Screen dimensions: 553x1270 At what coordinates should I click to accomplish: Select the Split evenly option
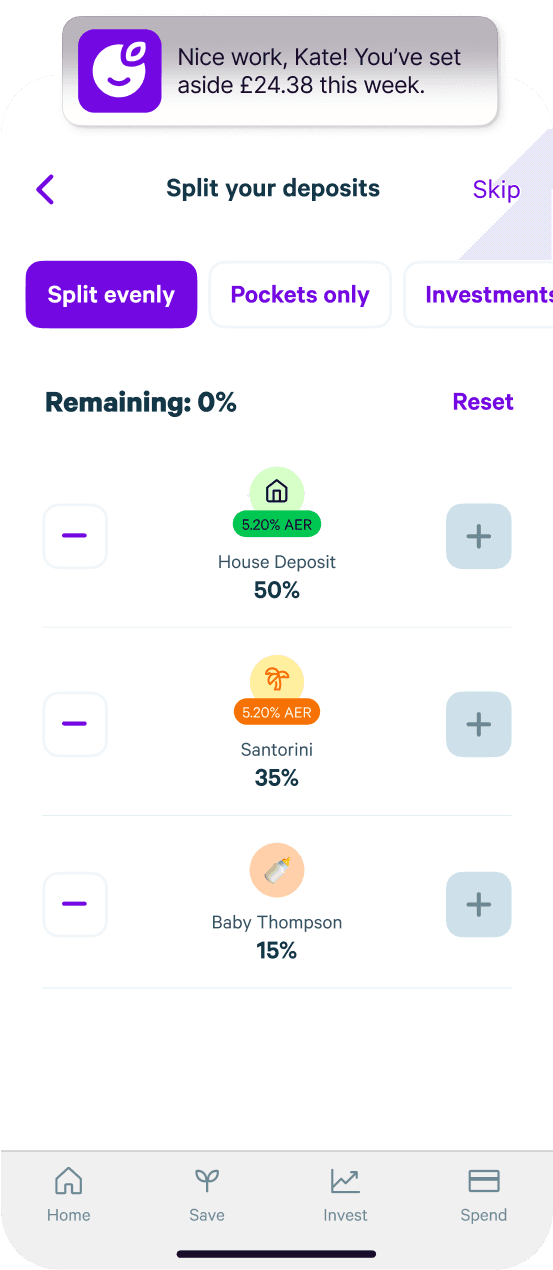click(x=111, y=295)
